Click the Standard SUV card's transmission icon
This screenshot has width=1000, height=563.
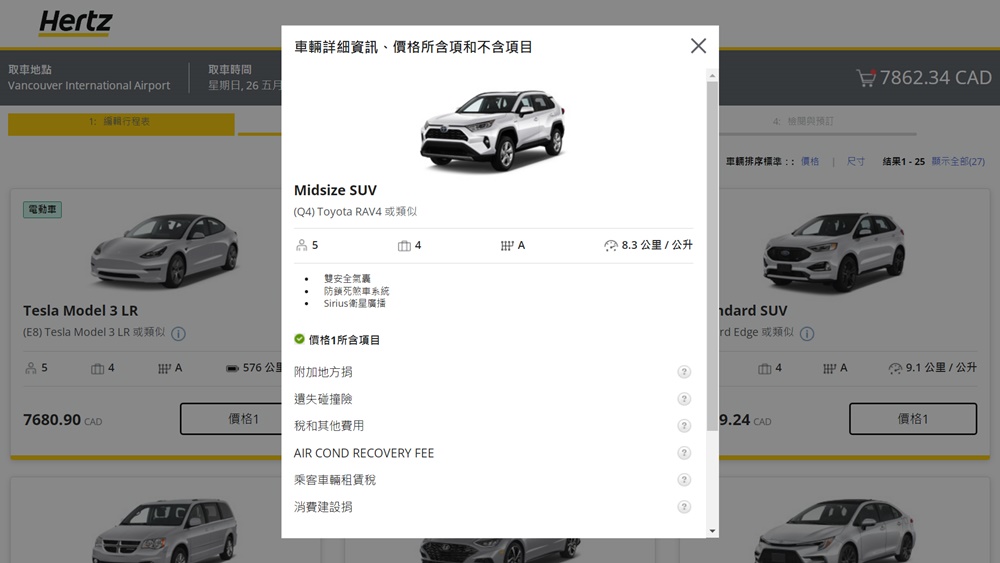[830, 368]
